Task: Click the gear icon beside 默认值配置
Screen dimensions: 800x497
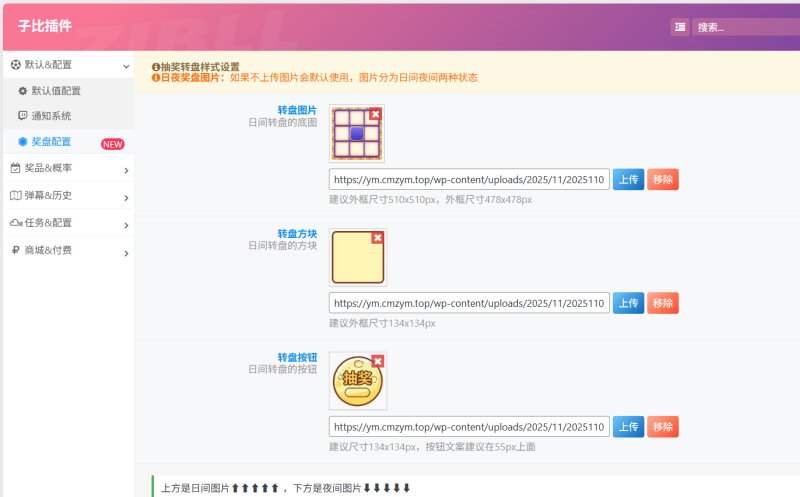Action: coord(22,91)
